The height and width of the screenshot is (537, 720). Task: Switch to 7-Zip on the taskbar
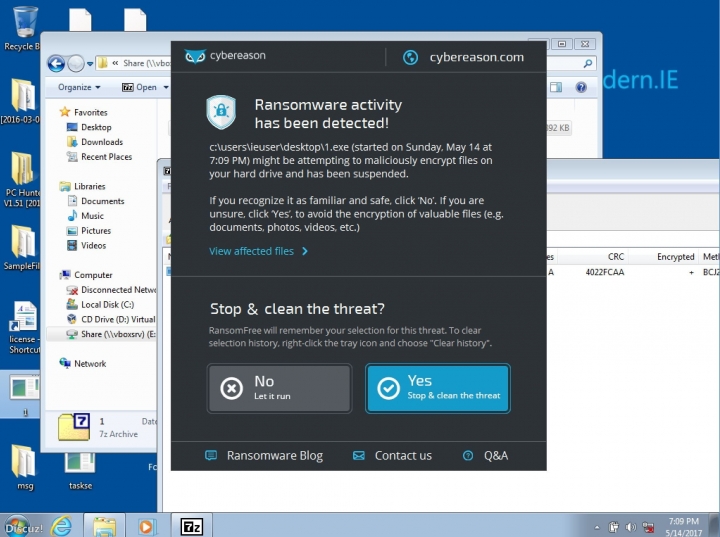(191, 526)
